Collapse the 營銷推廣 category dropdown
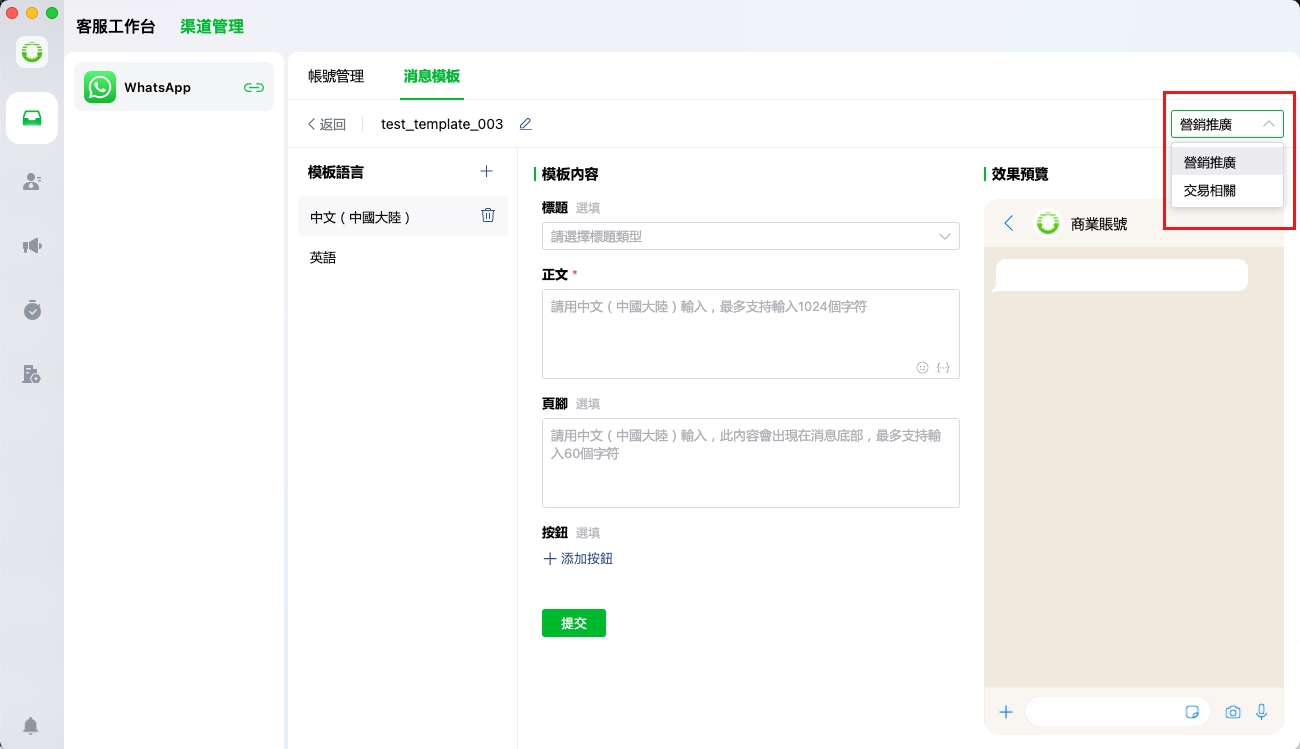 1227,125
